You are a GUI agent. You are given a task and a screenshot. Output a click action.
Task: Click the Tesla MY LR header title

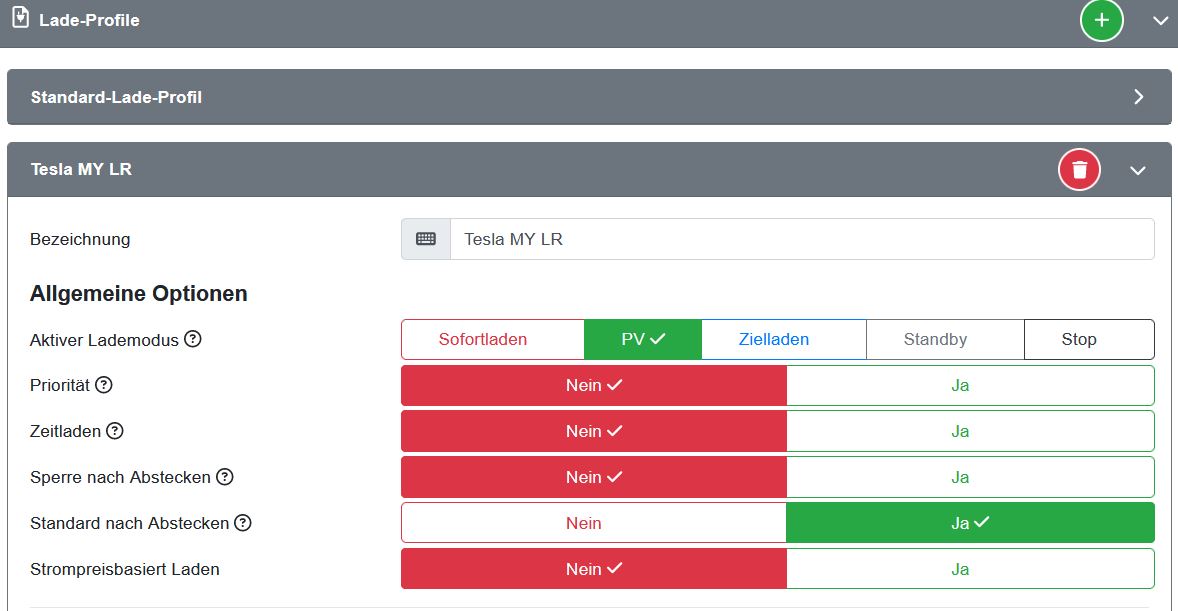point(81,170)
